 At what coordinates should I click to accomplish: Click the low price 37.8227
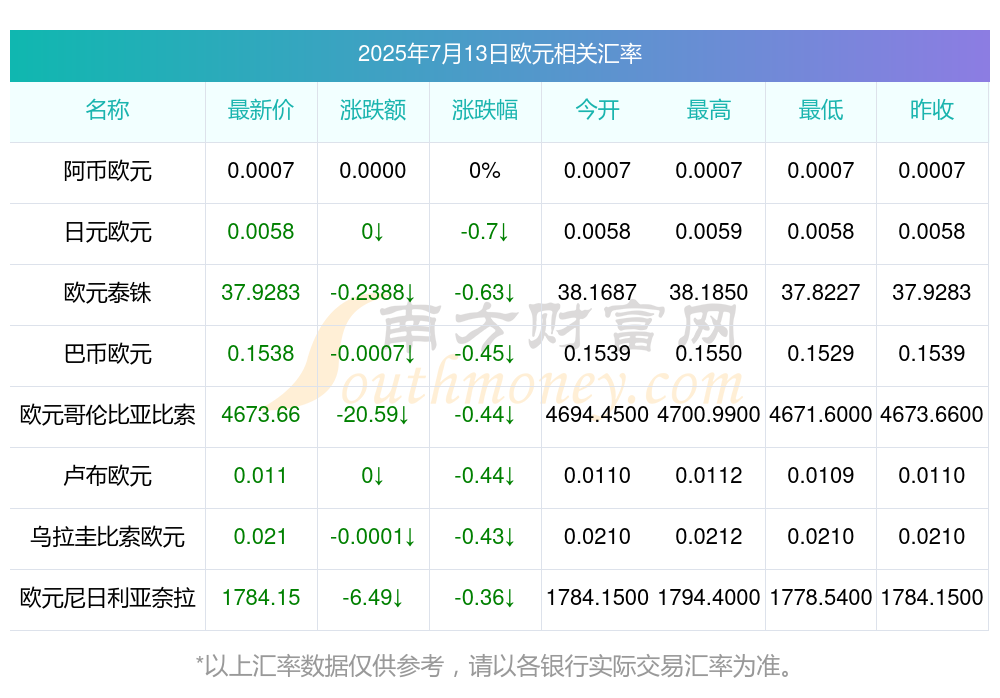(821, 293)
